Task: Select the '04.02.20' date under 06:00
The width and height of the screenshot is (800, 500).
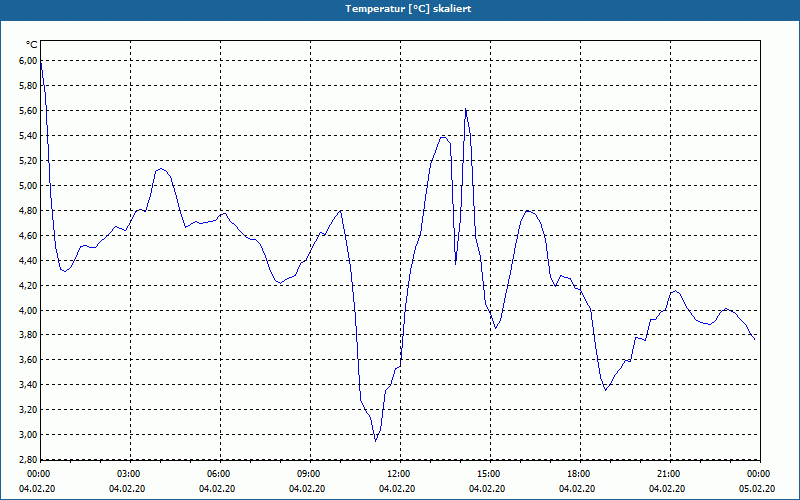Action: click(x=217, y=489)
